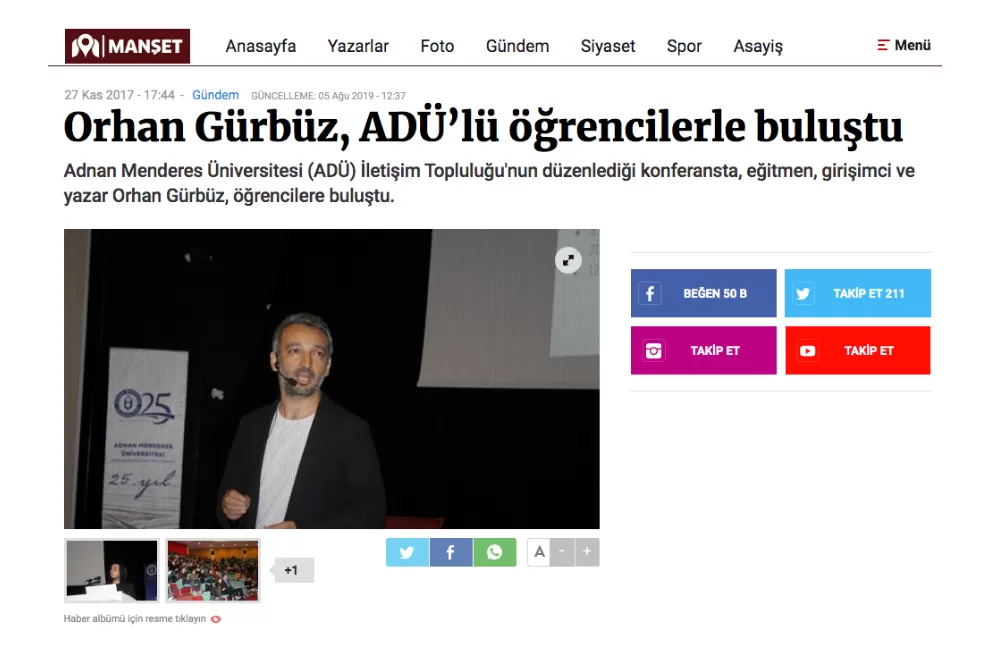Decrease text size with minus button
Screen dimensions: 1000x667
coord(562,552)
